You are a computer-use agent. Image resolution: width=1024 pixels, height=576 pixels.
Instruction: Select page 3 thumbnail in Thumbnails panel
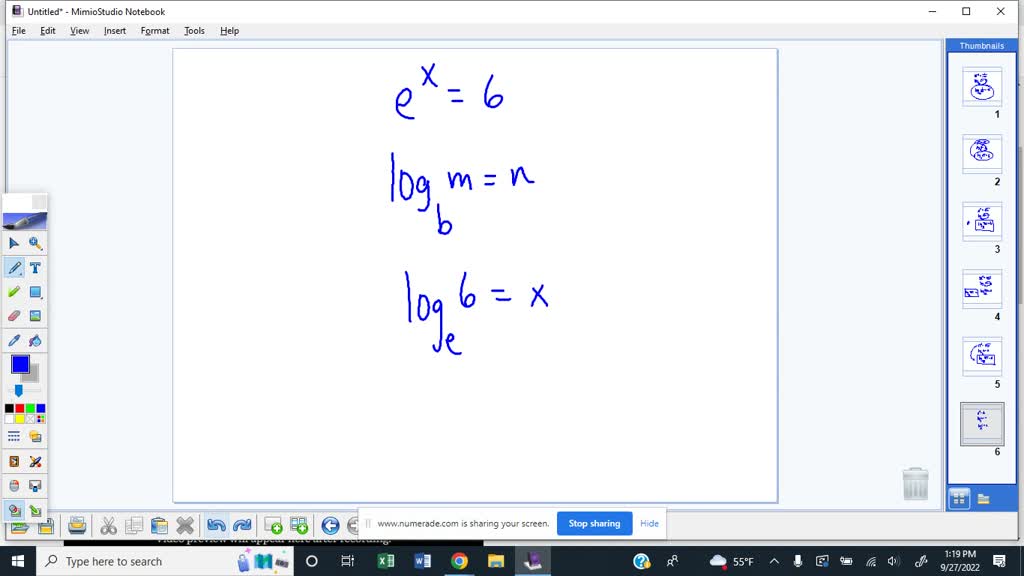[980, 222]
